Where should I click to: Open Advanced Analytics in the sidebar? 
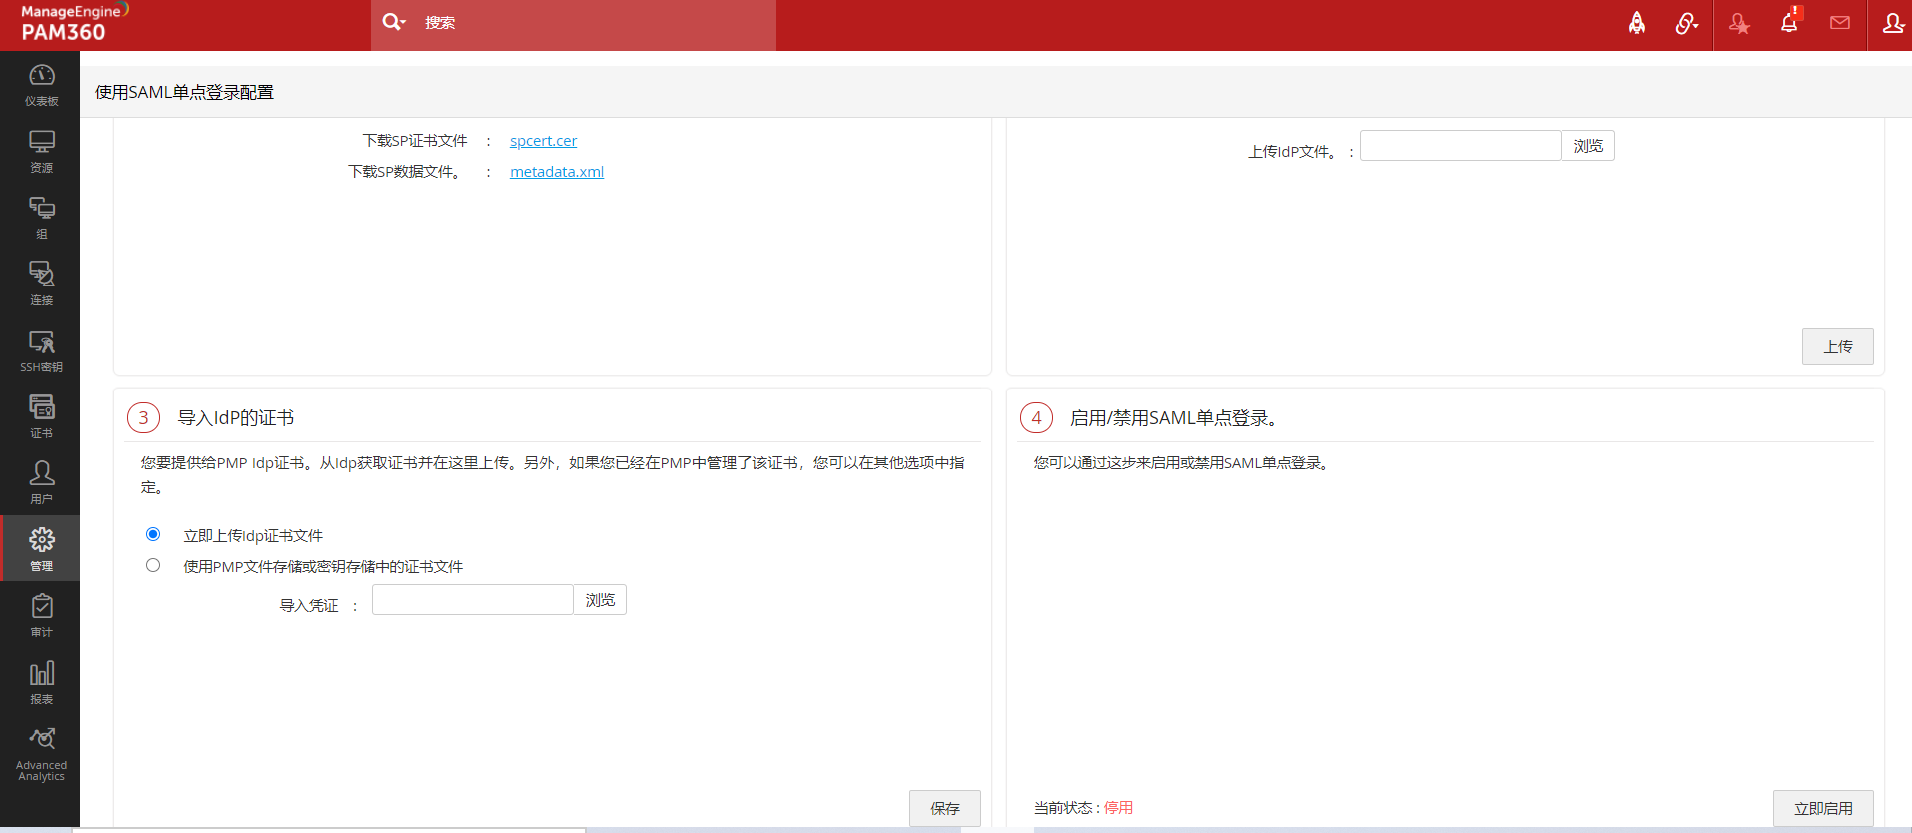click(x=41, y=754)
